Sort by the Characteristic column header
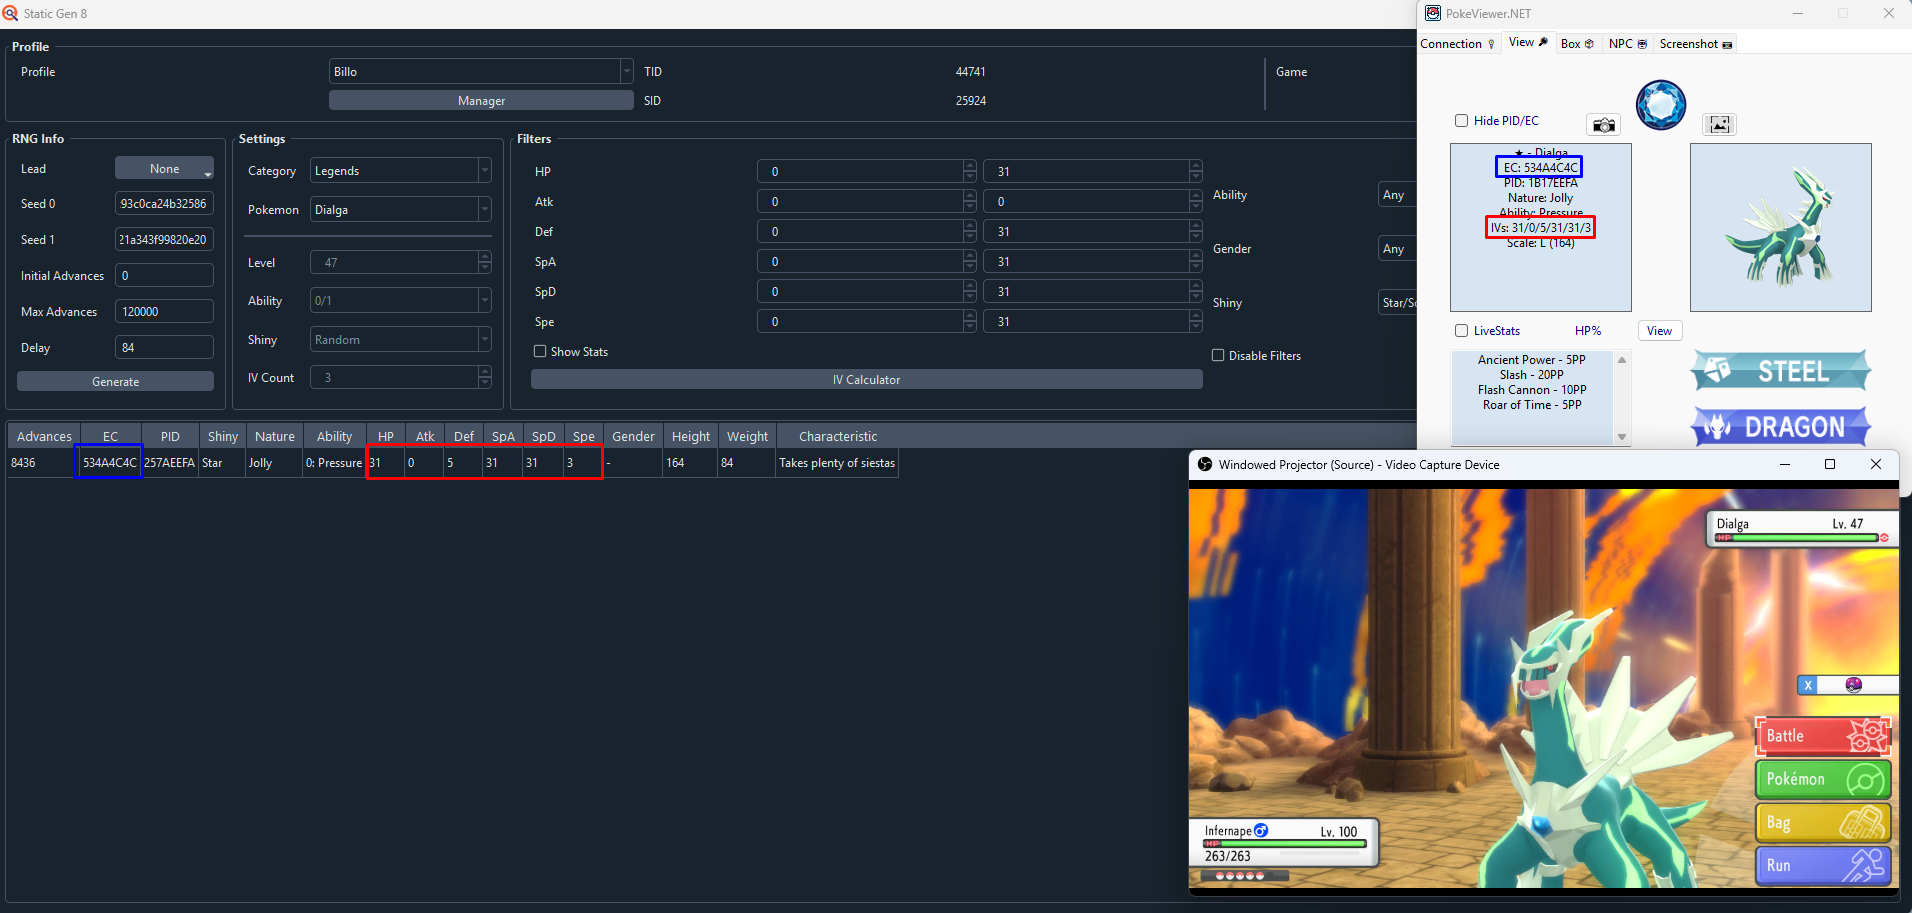Image resolution: width=1912 pixels, height=913 pixels. pos(838,436)
